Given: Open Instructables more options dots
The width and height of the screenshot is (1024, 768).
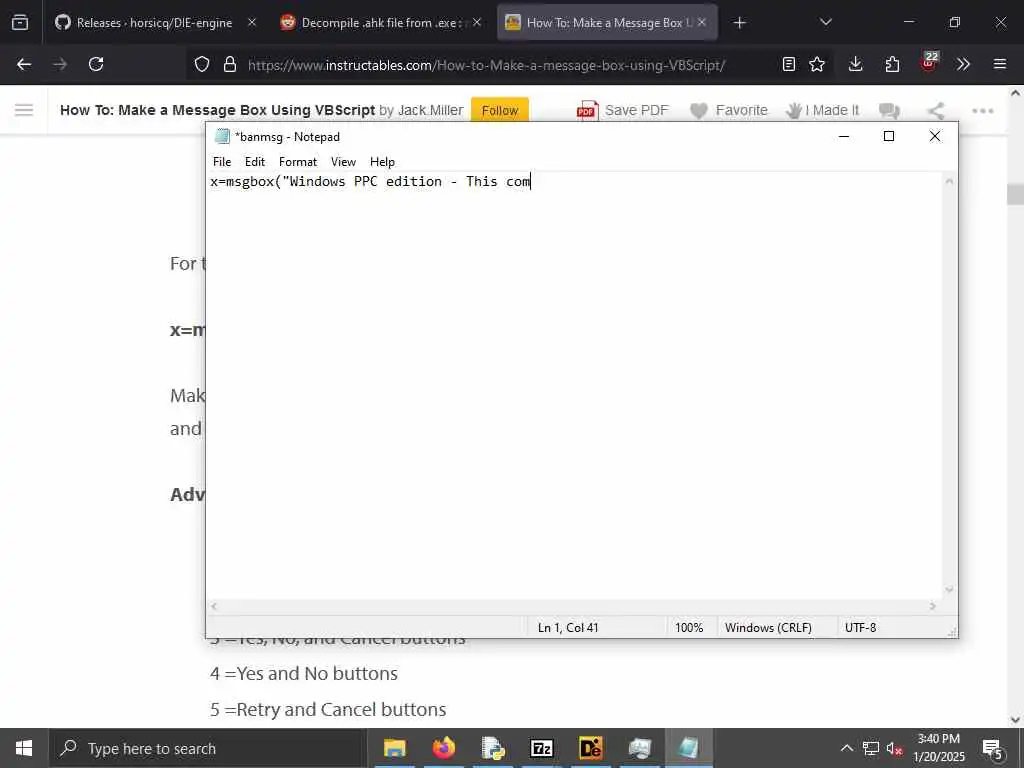Looking at the screenshot, I should coord(983,110).
